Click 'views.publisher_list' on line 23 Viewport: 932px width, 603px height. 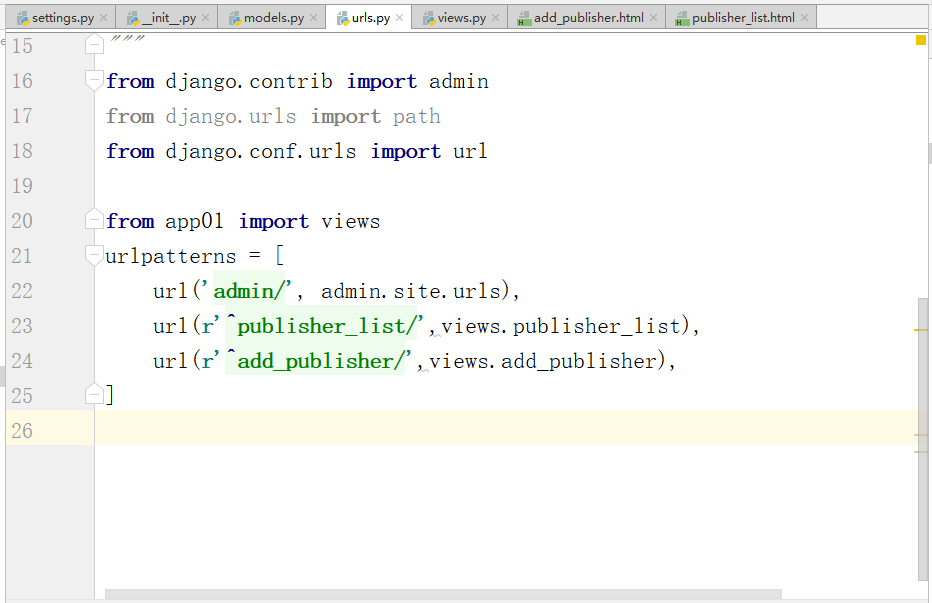pos(561,326)
